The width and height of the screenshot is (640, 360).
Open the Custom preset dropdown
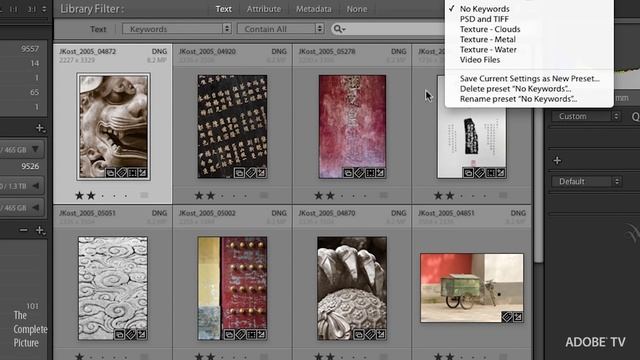(x=586, y=116)
